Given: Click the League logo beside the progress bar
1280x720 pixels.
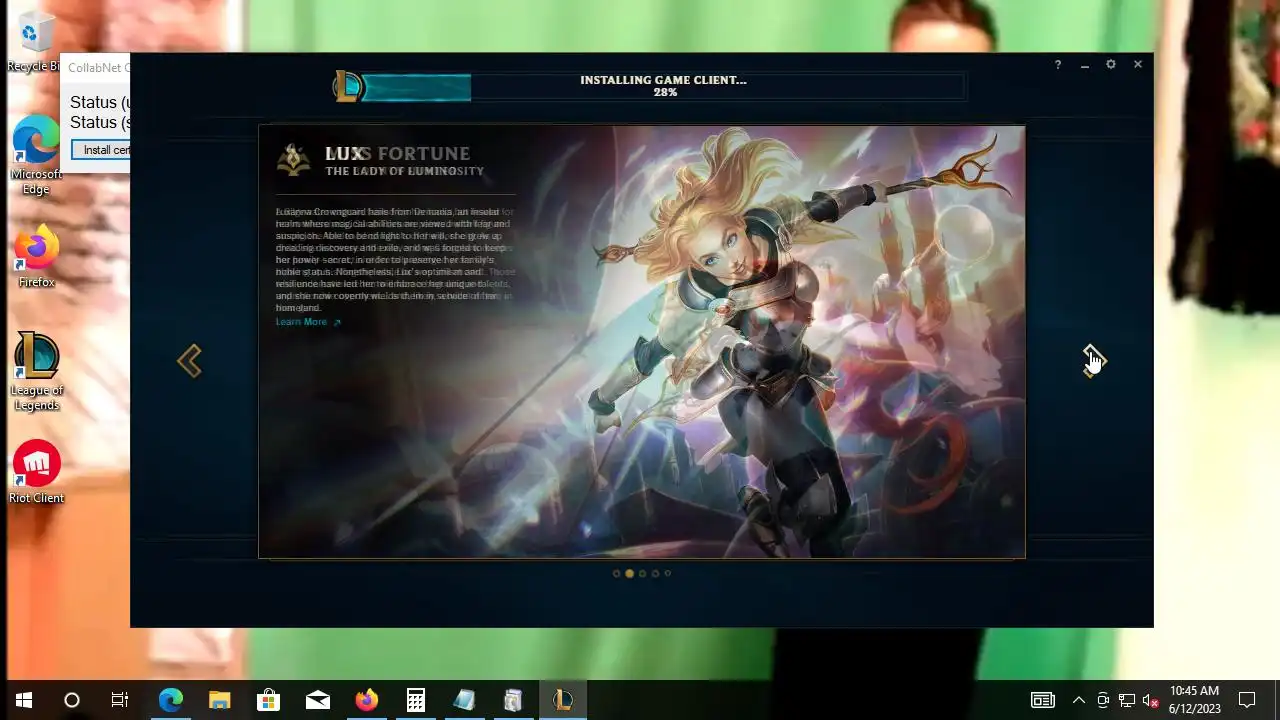Looking at the screenshot, I should [x=347, y=87].
